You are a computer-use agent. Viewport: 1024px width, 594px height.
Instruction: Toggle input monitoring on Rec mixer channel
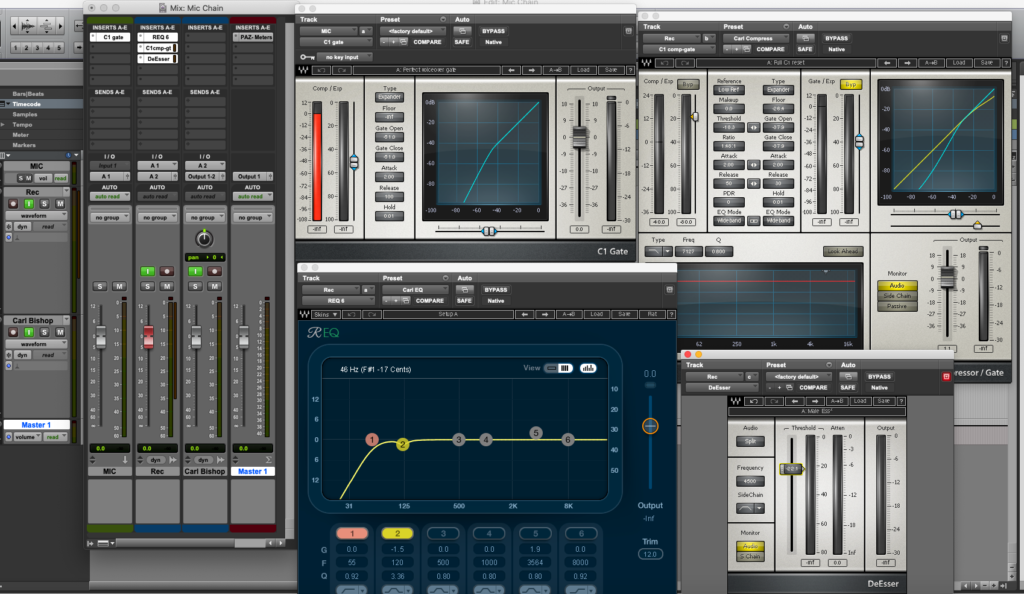pyautogui.click(x=148, y=271)
